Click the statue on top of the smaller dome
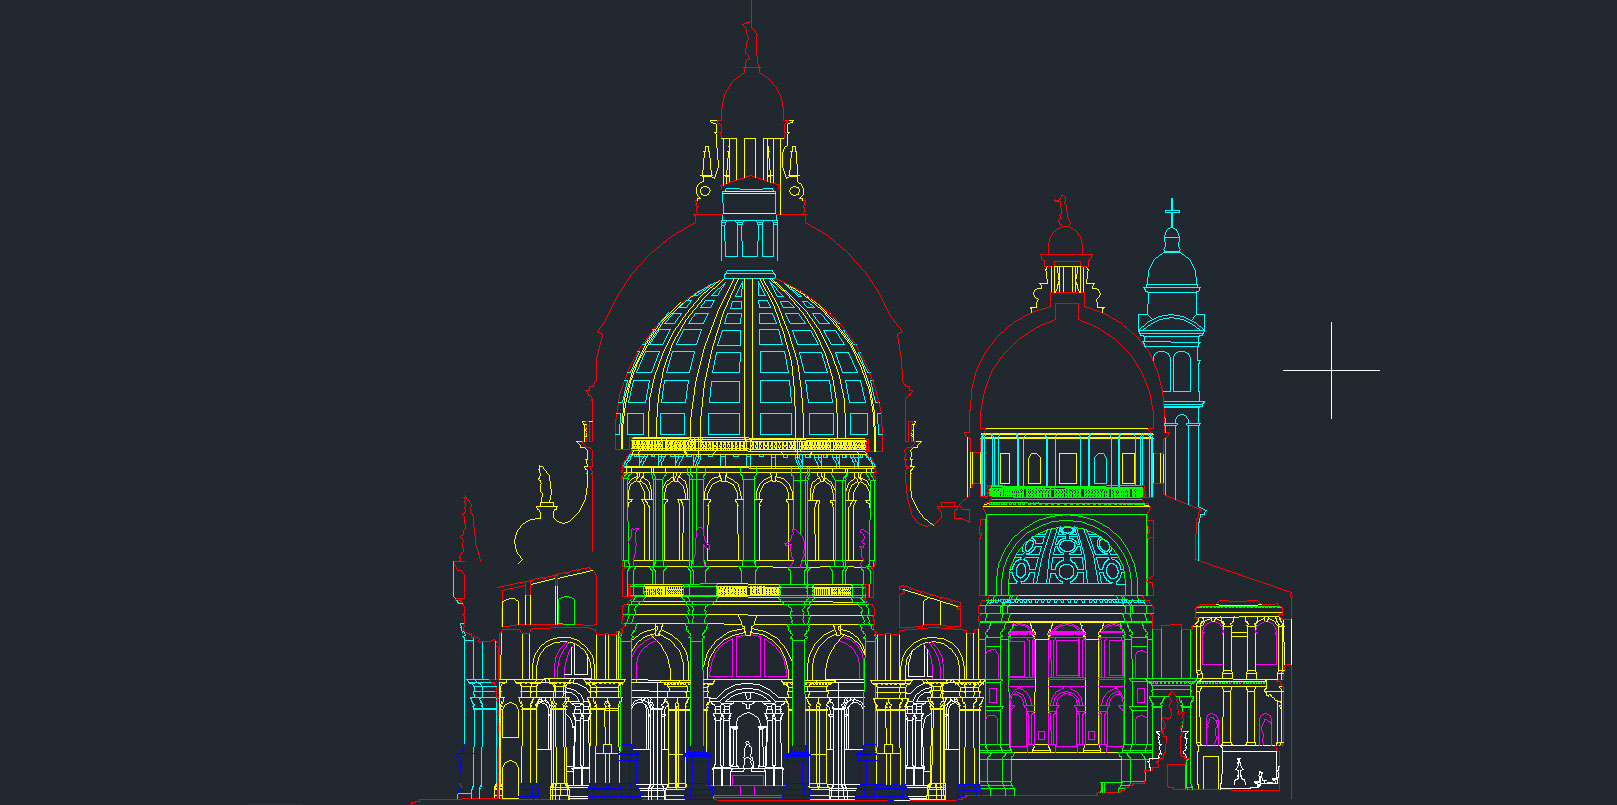 click(x=1063, y=210)
